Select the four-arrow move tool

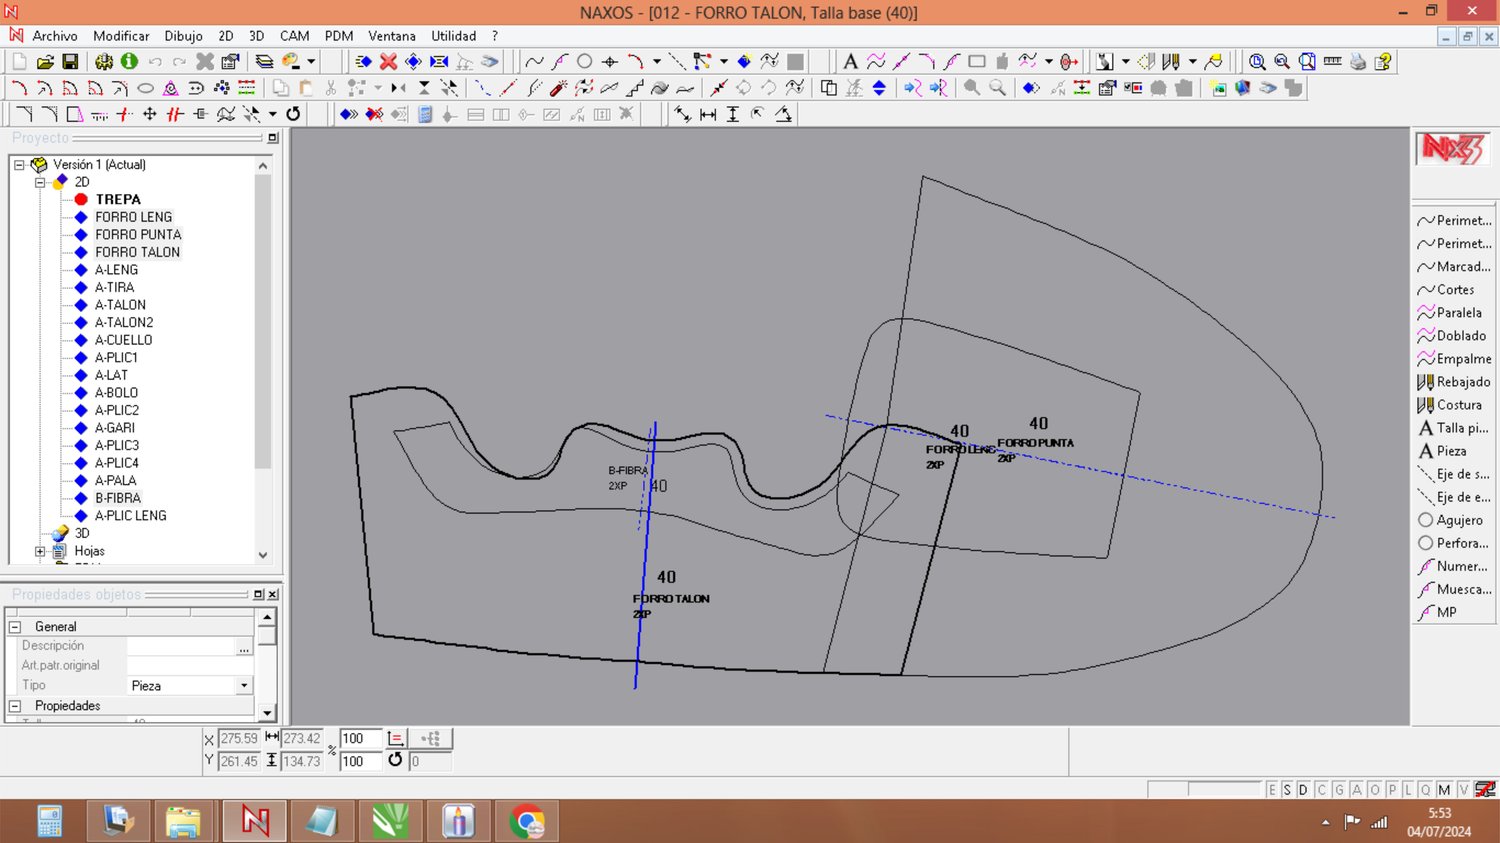[x=150, y=114]
